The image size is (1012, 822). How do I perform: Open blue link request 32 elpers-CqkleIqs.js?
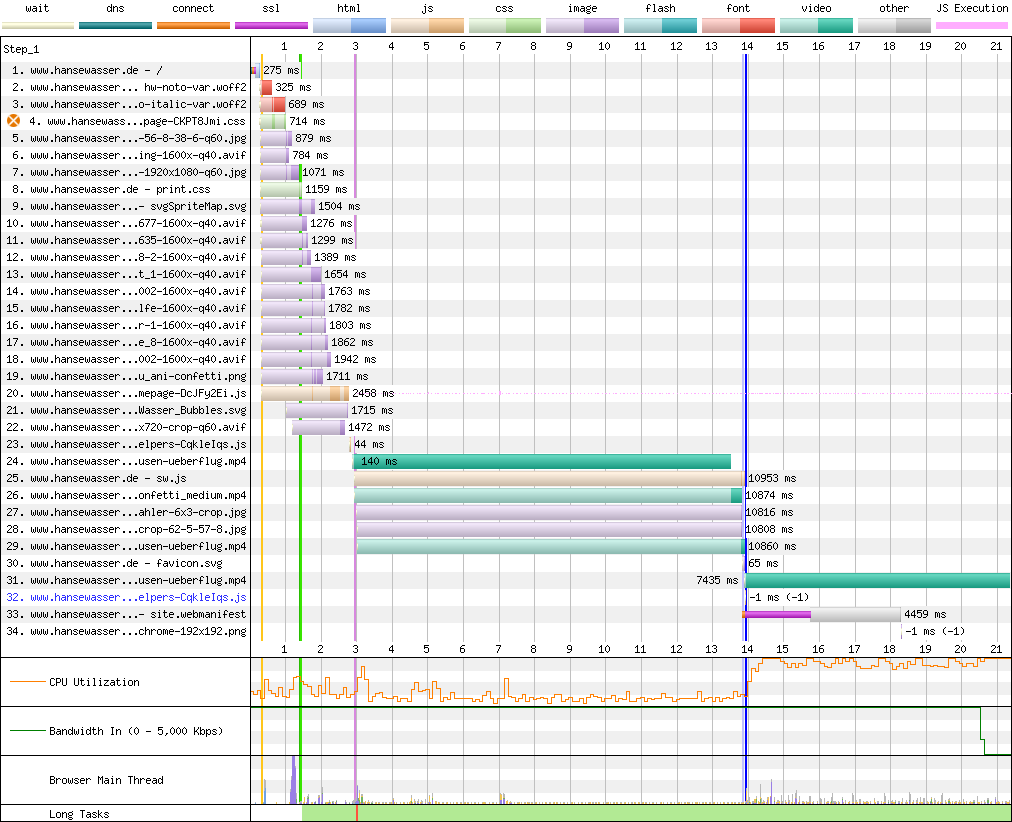click(x=126, y=597)
